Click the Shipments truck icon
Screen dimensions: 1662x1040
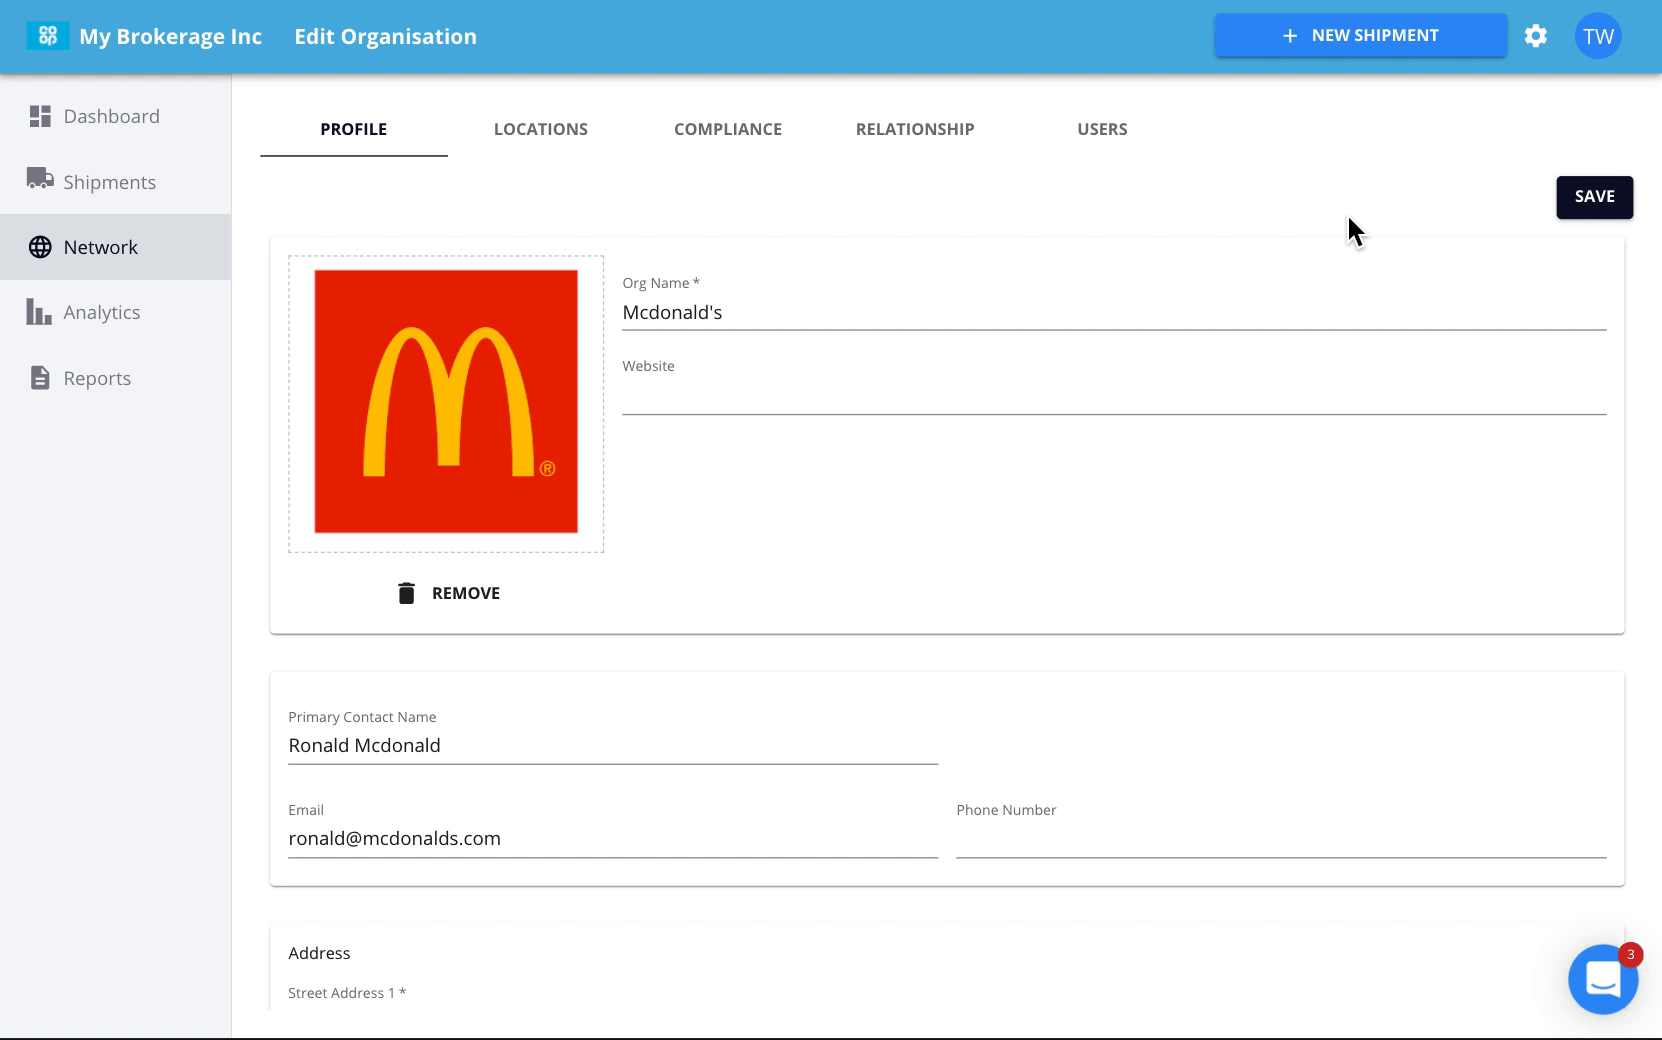tap(40, 179)
